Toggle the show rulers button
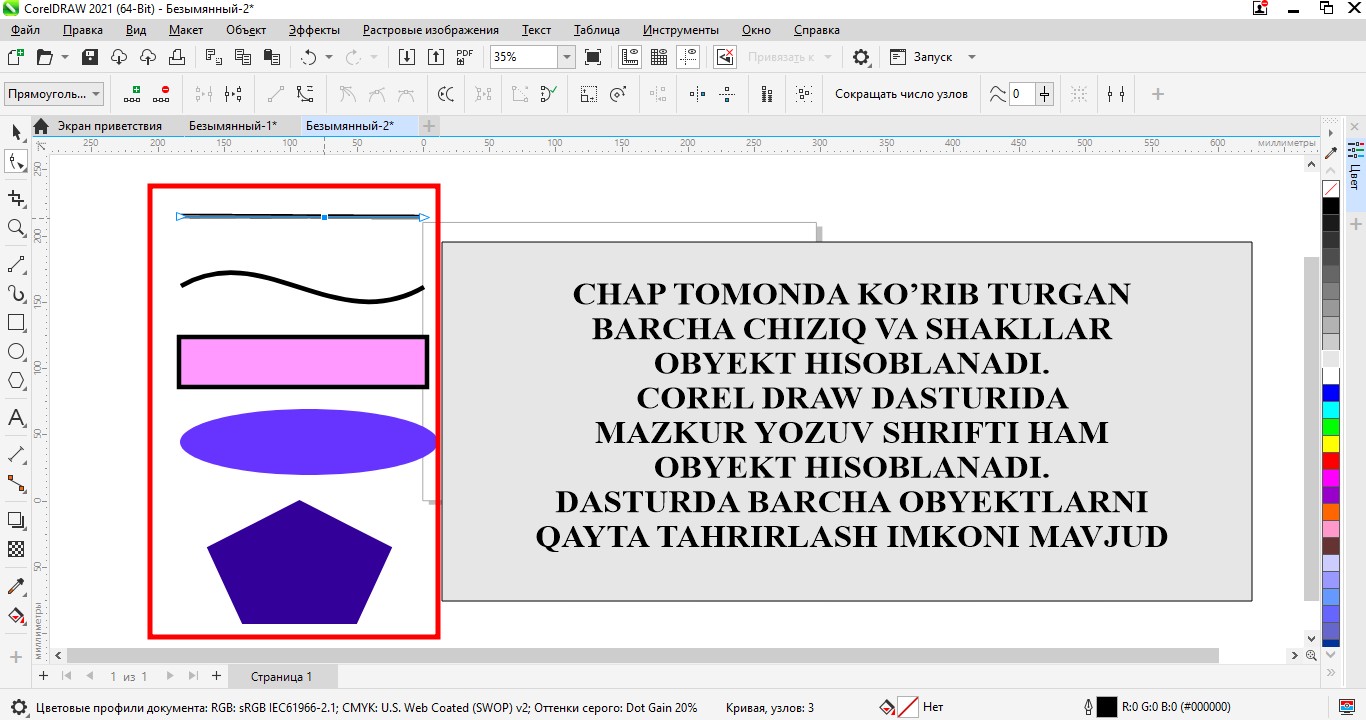The image size is (1366, 720). pos(630,57)
